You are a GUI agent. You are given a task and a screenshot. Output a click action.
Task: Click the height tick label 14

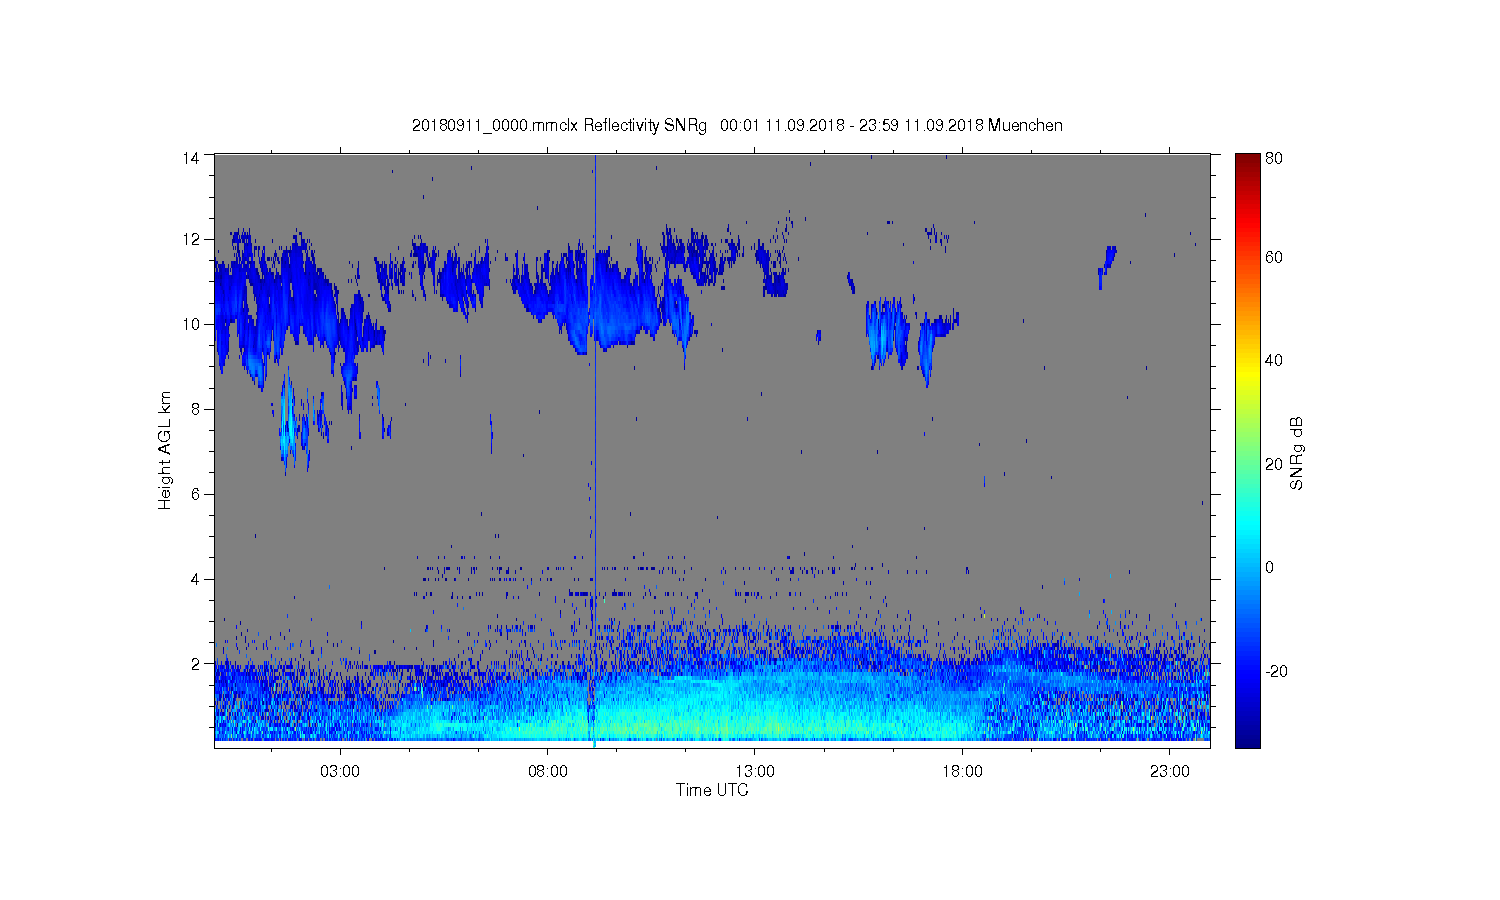pyautogui.click(x=191, y=157)
